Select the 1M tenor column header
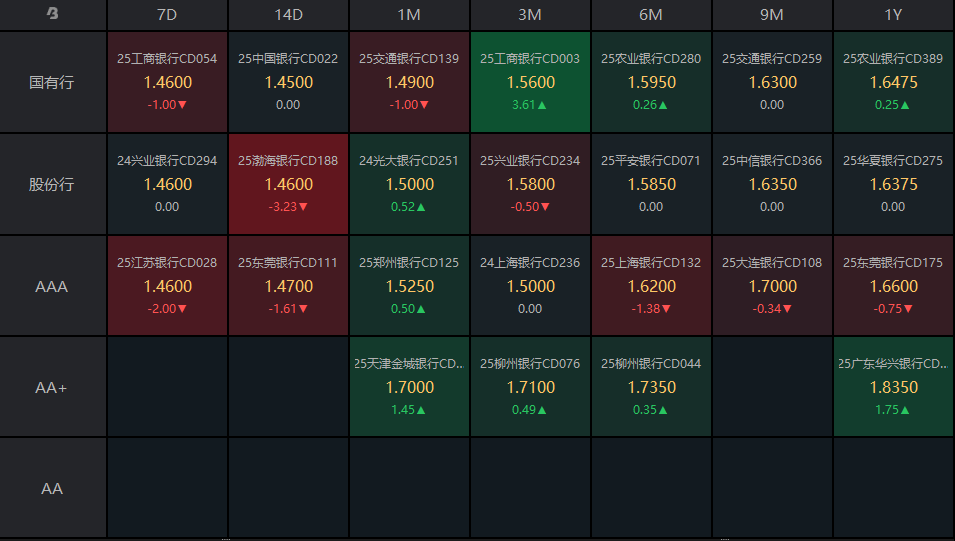This screenshot has width=955, height=541. tap(409, 15)
